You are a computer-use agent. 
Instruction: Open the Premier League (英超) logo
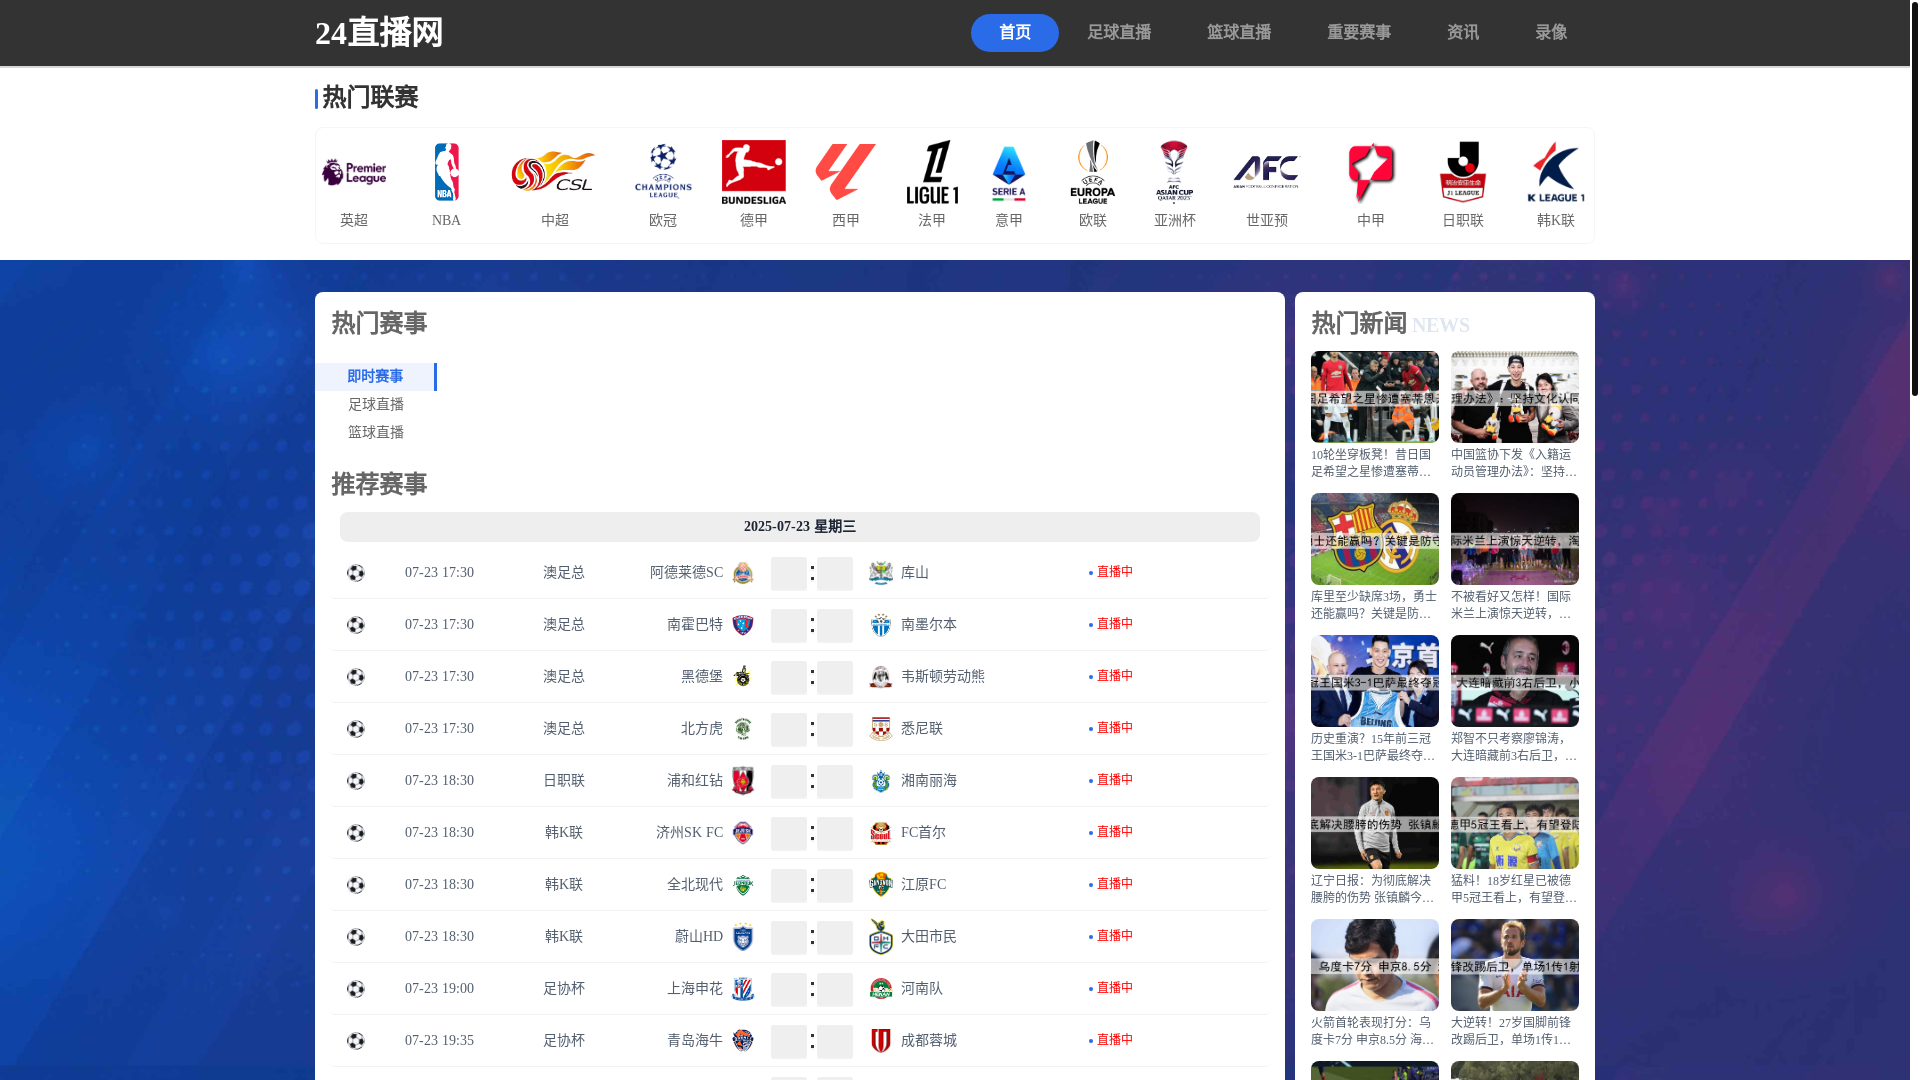[x=354, y=172]
